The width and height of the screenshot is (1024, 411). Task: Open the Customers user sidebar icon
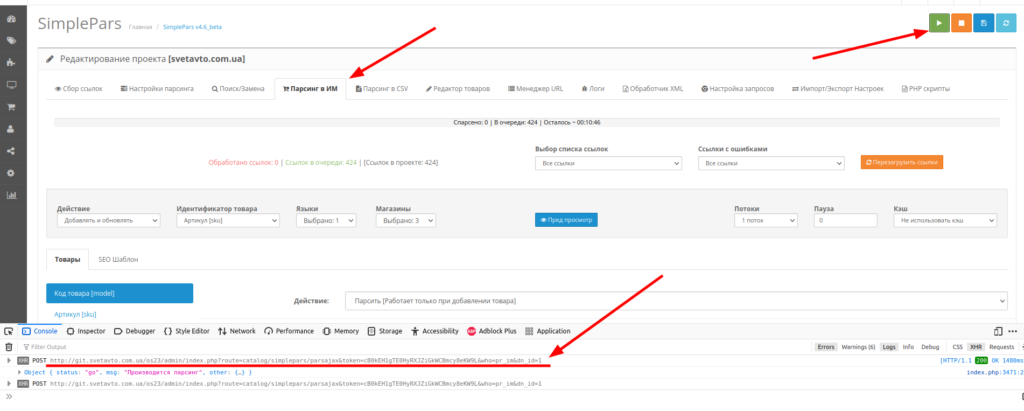click(x=10, y=129)
